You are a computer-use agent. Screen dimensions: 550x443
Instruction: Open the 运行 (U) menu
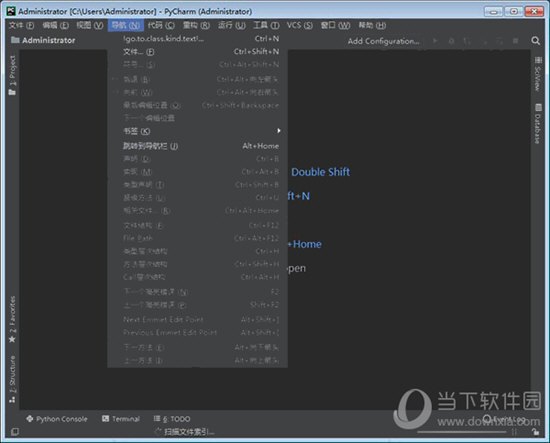[x=232, y=25]
